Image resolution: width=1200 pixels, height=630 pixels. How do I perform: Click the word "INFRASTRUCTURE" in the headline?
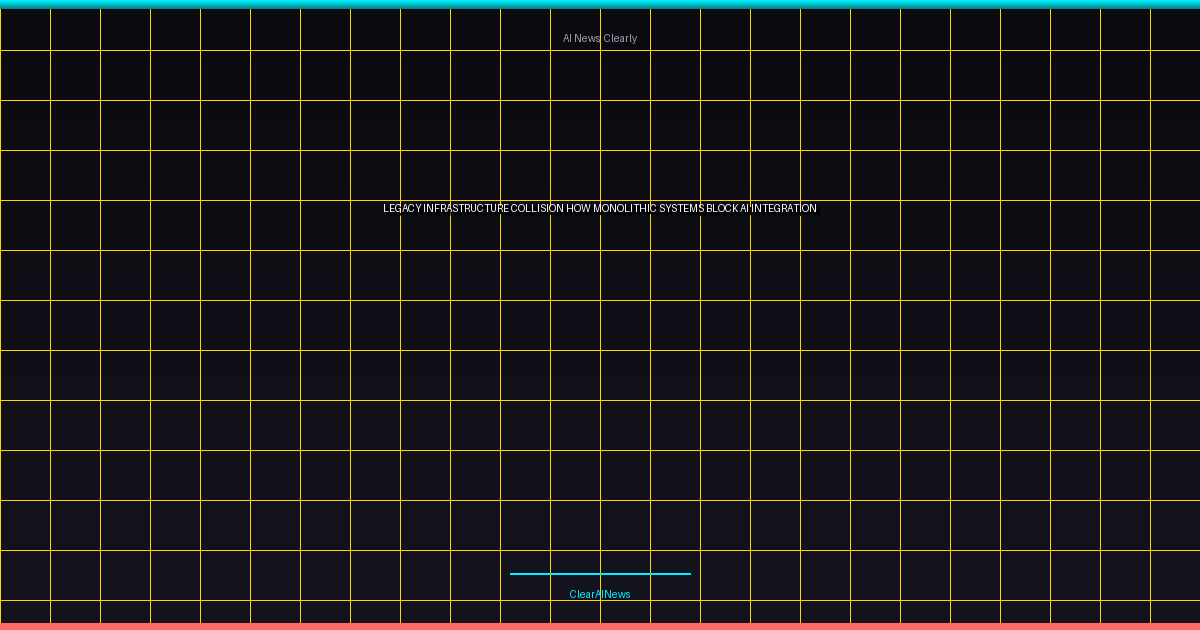pyautogui.click(x=466, y=209)
